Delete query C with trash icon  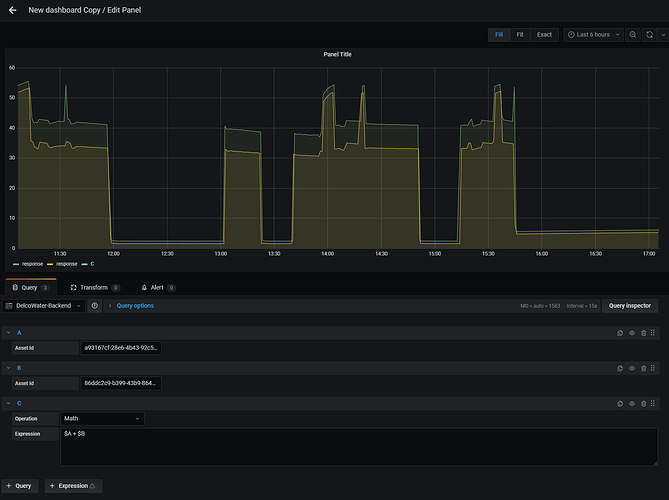[643, 404]
